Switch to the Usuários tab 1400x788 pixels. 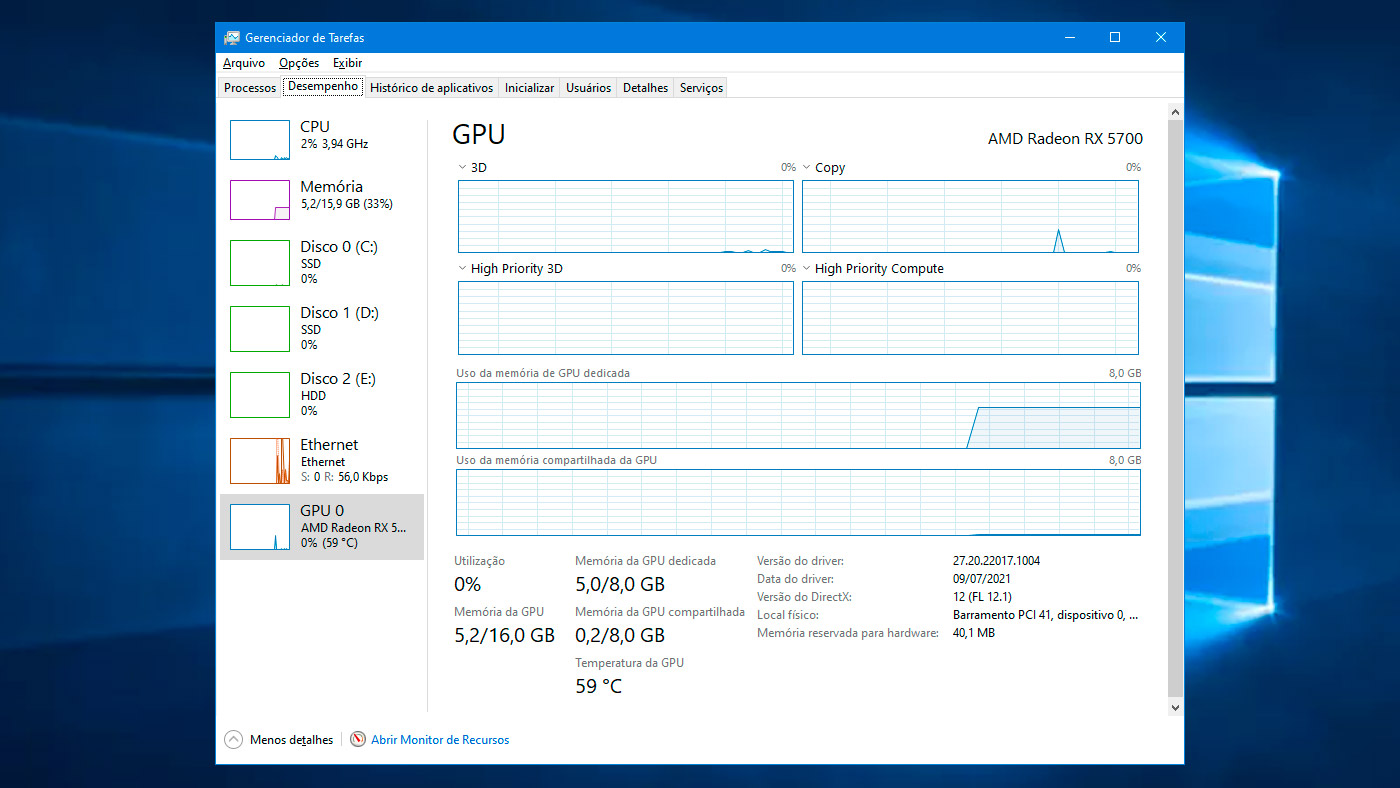click(588, 88)
